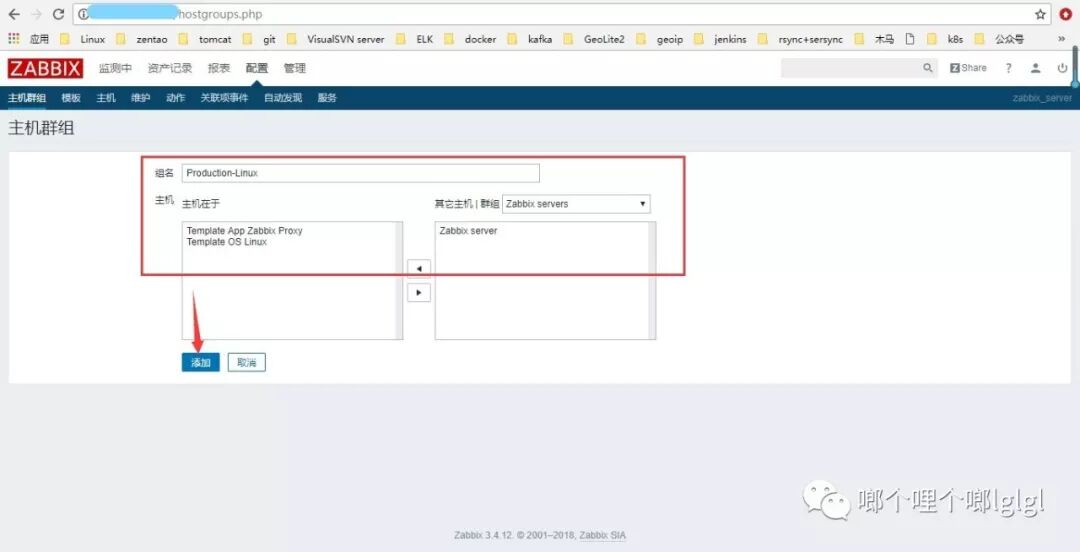Click the right arrow move button
This screenshot has width=1080, height=552.
419,292
